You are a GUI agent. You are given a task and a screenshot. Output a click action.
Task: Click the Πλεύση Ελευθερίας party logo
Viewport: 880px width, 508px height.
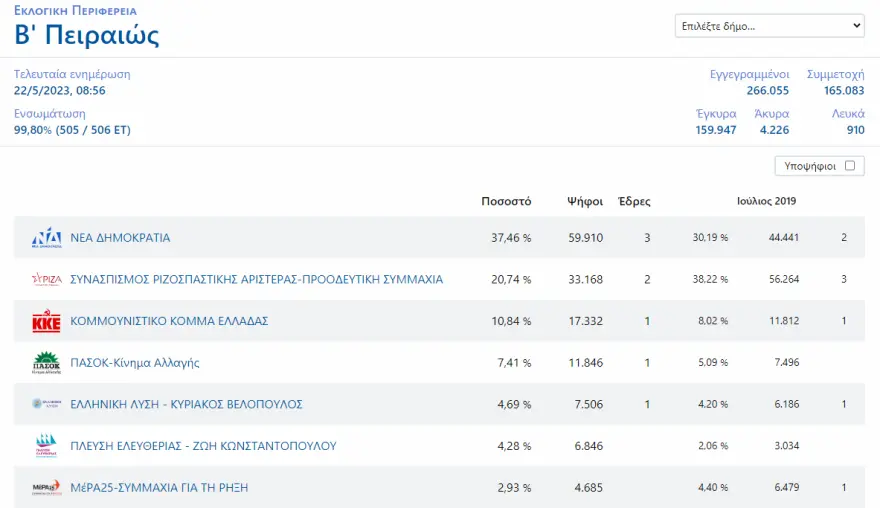[46, 446]
